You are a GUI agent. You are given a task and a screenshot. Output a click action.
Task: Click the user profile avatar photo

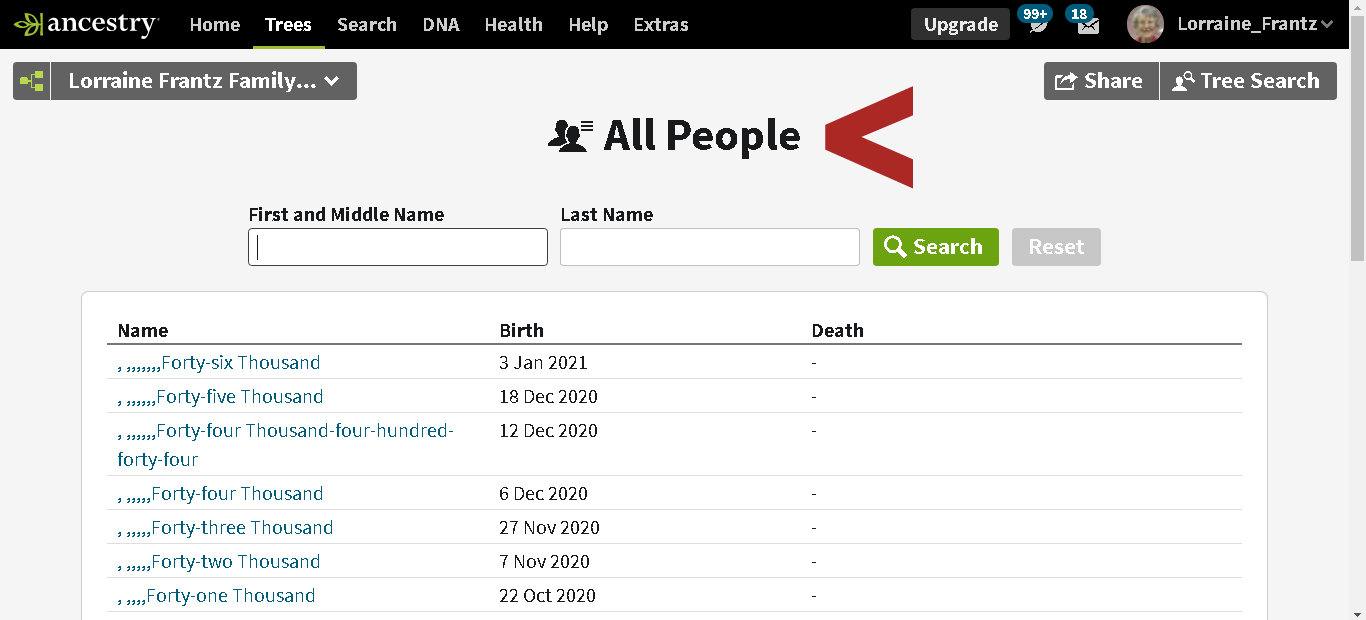point(1145,24)
